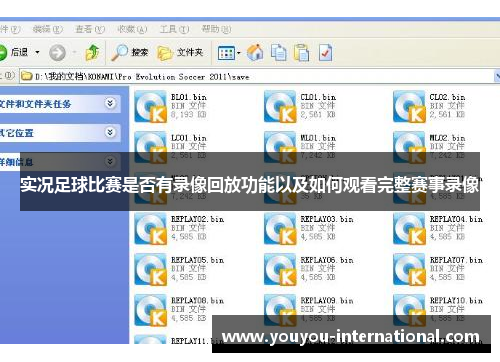Click the REPLAY06.bin file name
The image size is (500, 362).
coord(327,260)
